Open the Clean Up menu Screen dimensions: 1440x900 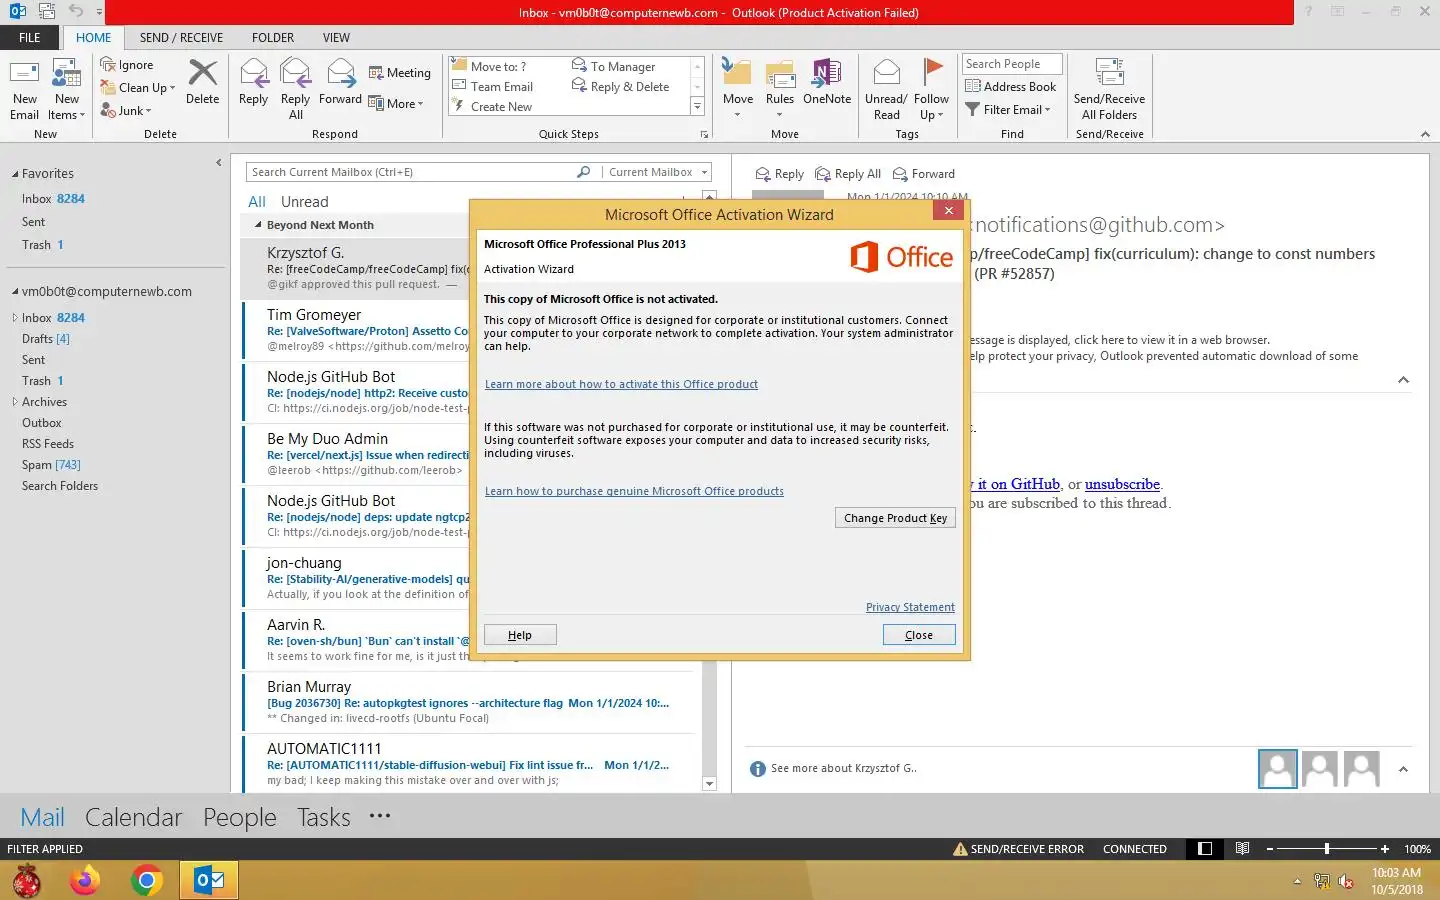[x=137, y=88]
